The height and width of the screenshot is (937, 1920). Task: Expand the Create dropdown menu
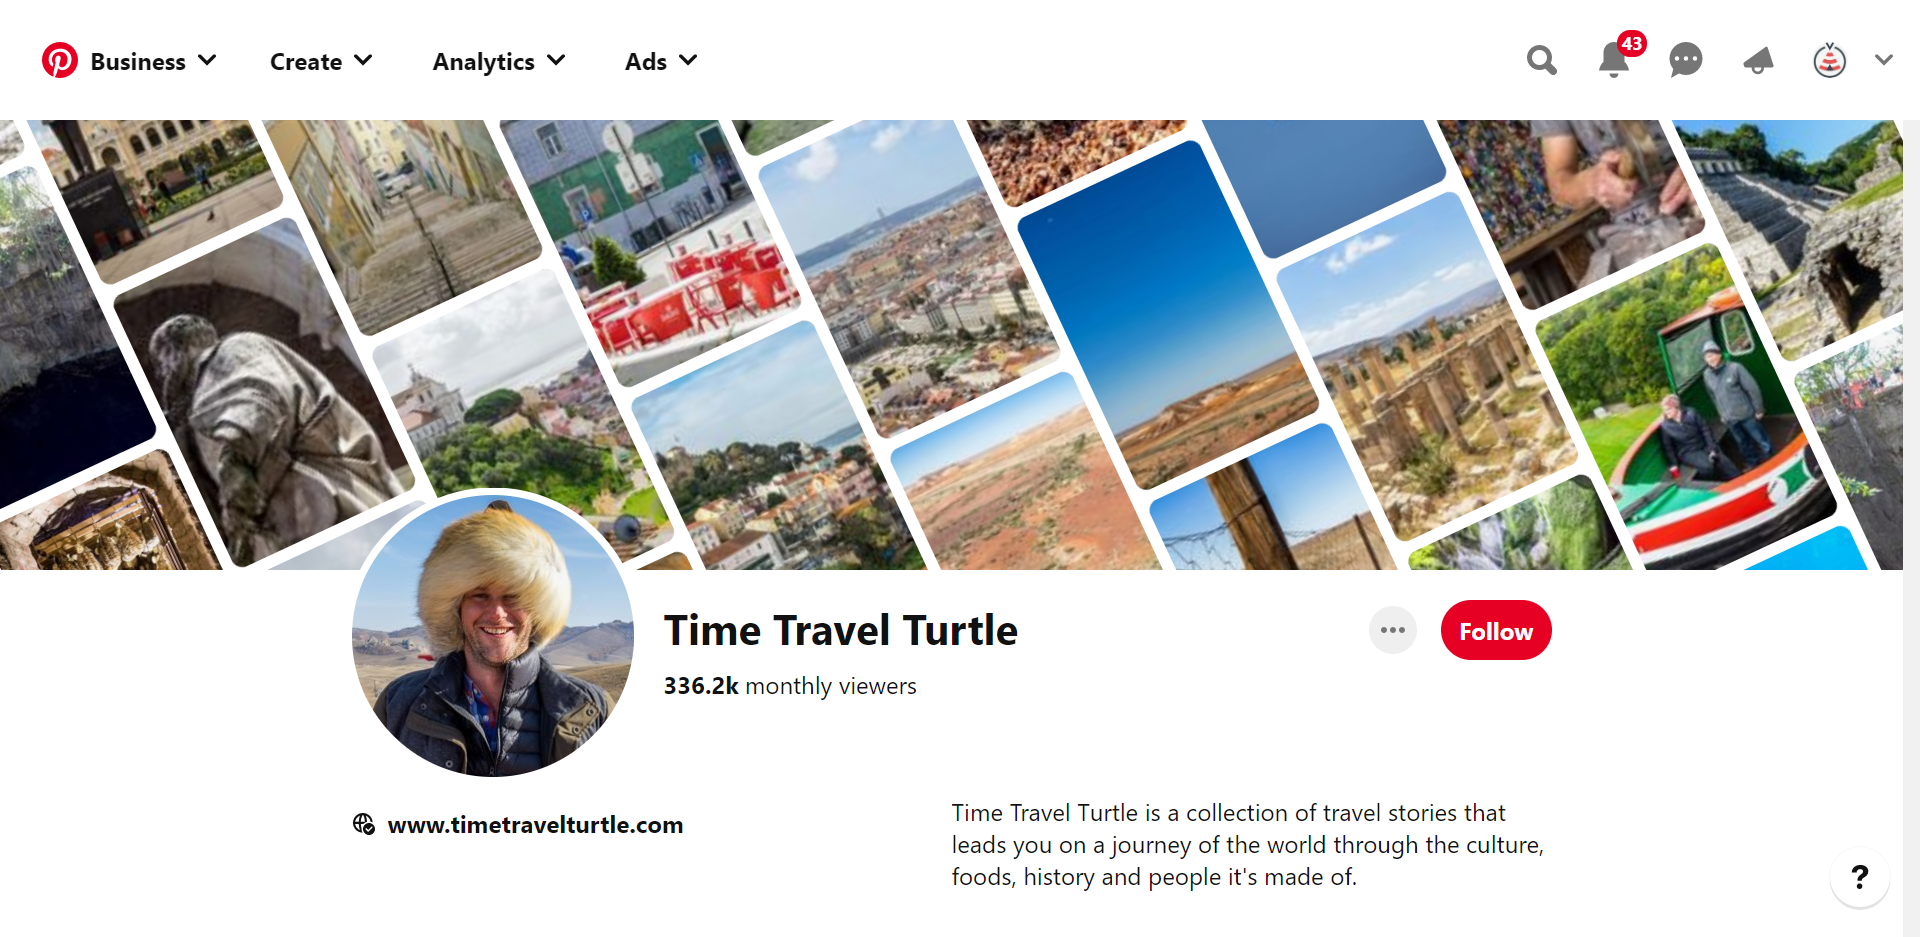[321, 62]
